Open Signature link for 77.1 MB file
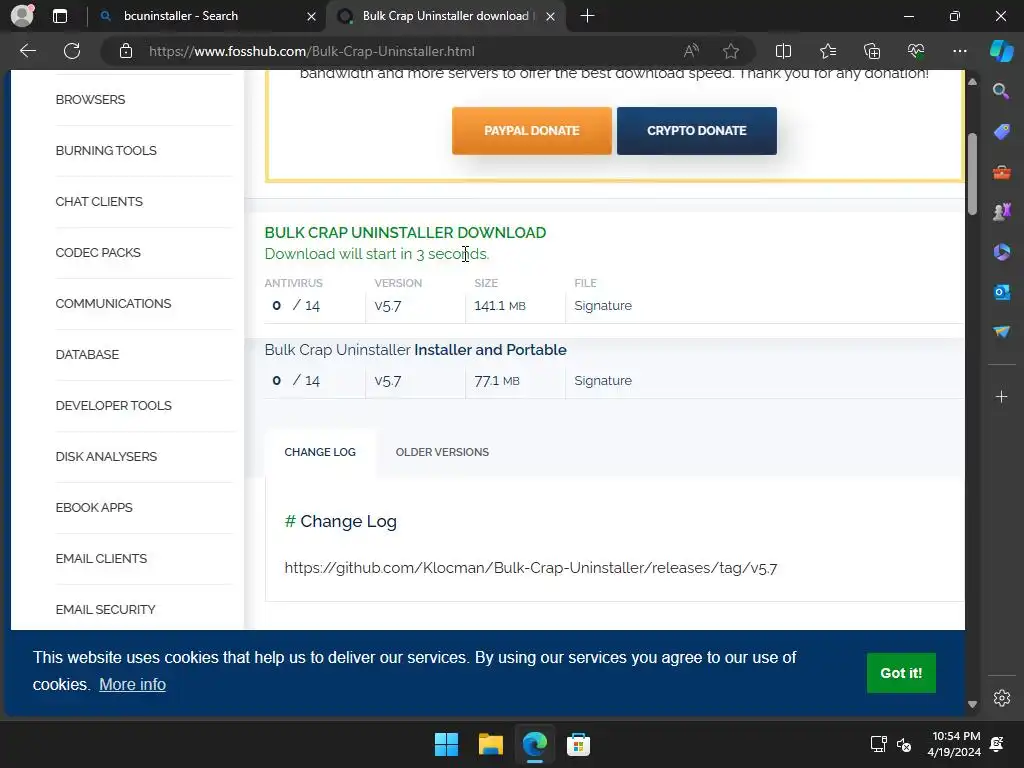 [603, 380]
